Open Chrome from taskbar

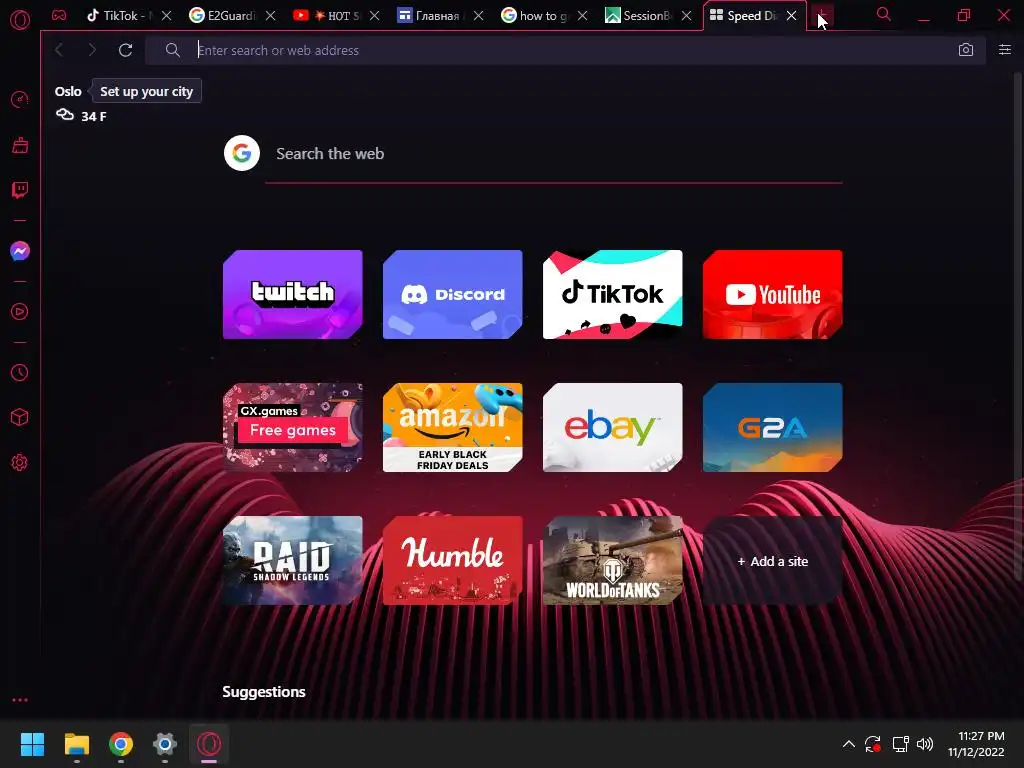click(x=121, y=744)
